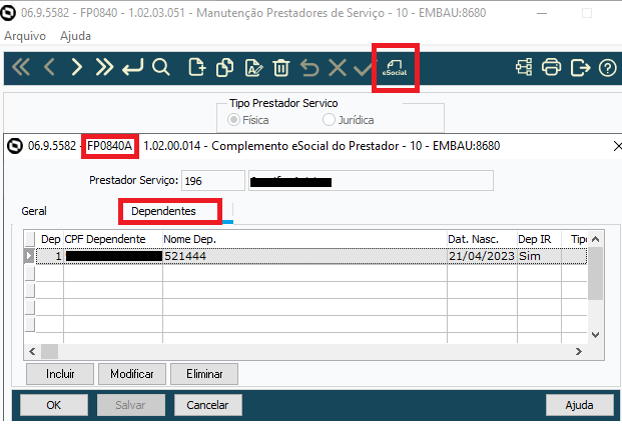Copy record icon in toolbar

pyautogui.click(x=225, y=67)
